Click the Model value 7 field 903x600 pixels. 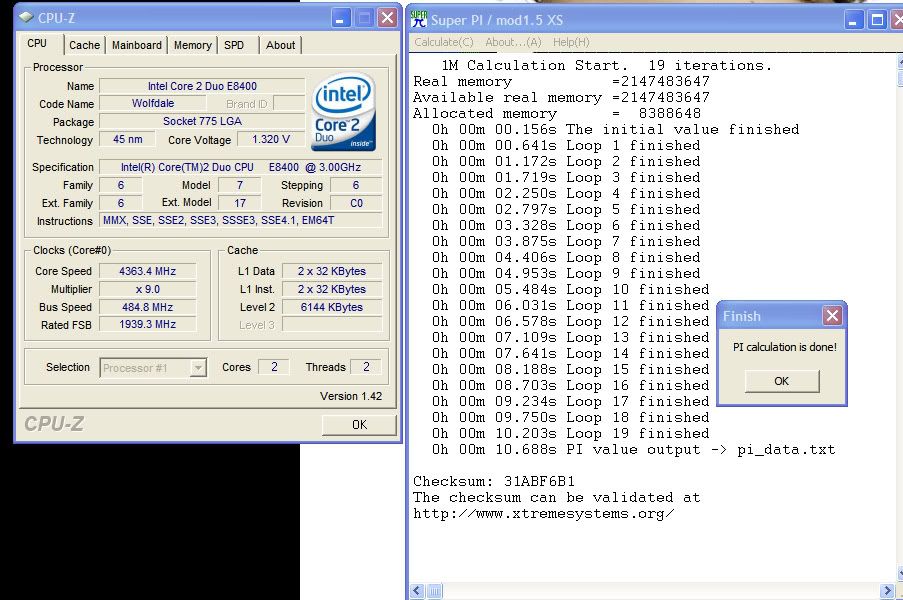[x=240, y=185]
